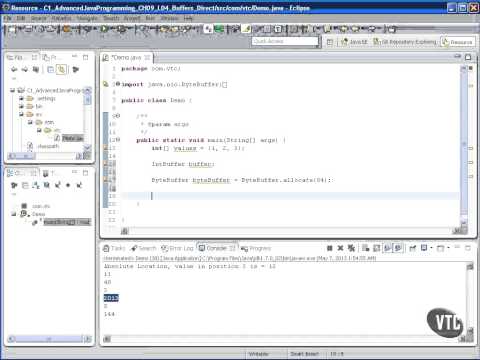Toggle Link with Editor in Navigator

pyautogui.click(x=61, y=69)
